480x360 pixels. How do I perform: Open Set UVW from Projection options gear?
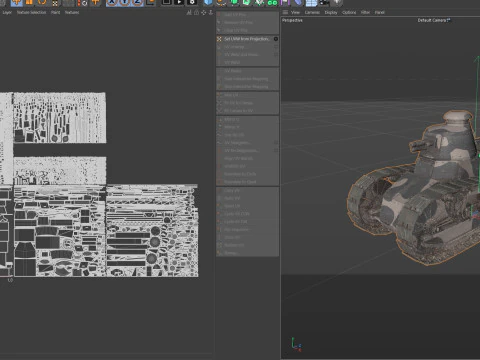click(x=276, y=39)
